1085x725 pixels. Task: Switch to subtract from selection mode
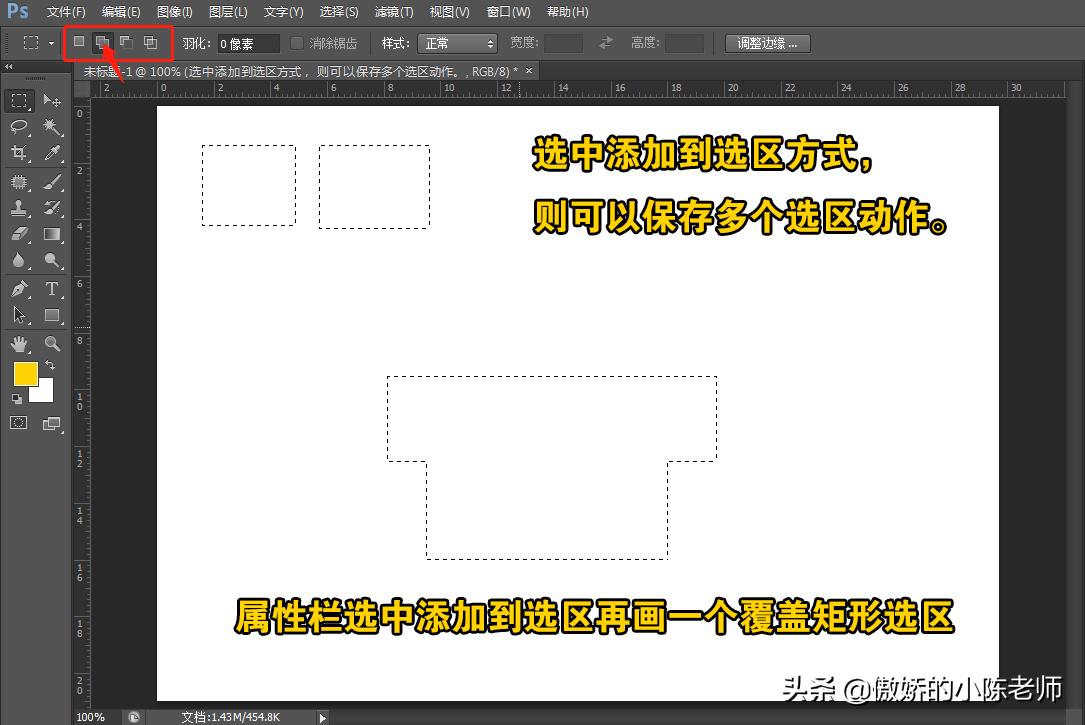(x=126, y=42)
